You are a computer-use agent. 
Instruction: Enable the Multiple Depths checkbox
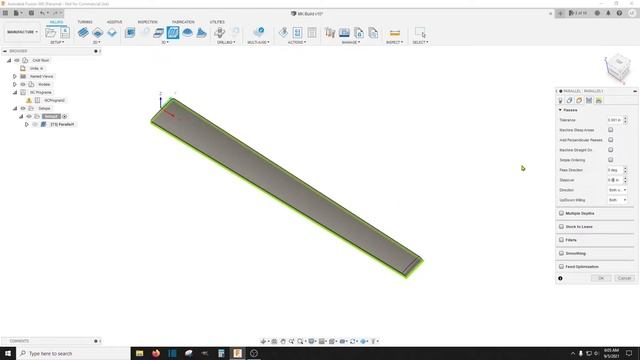pyautogui.click(x=562, y=213)
